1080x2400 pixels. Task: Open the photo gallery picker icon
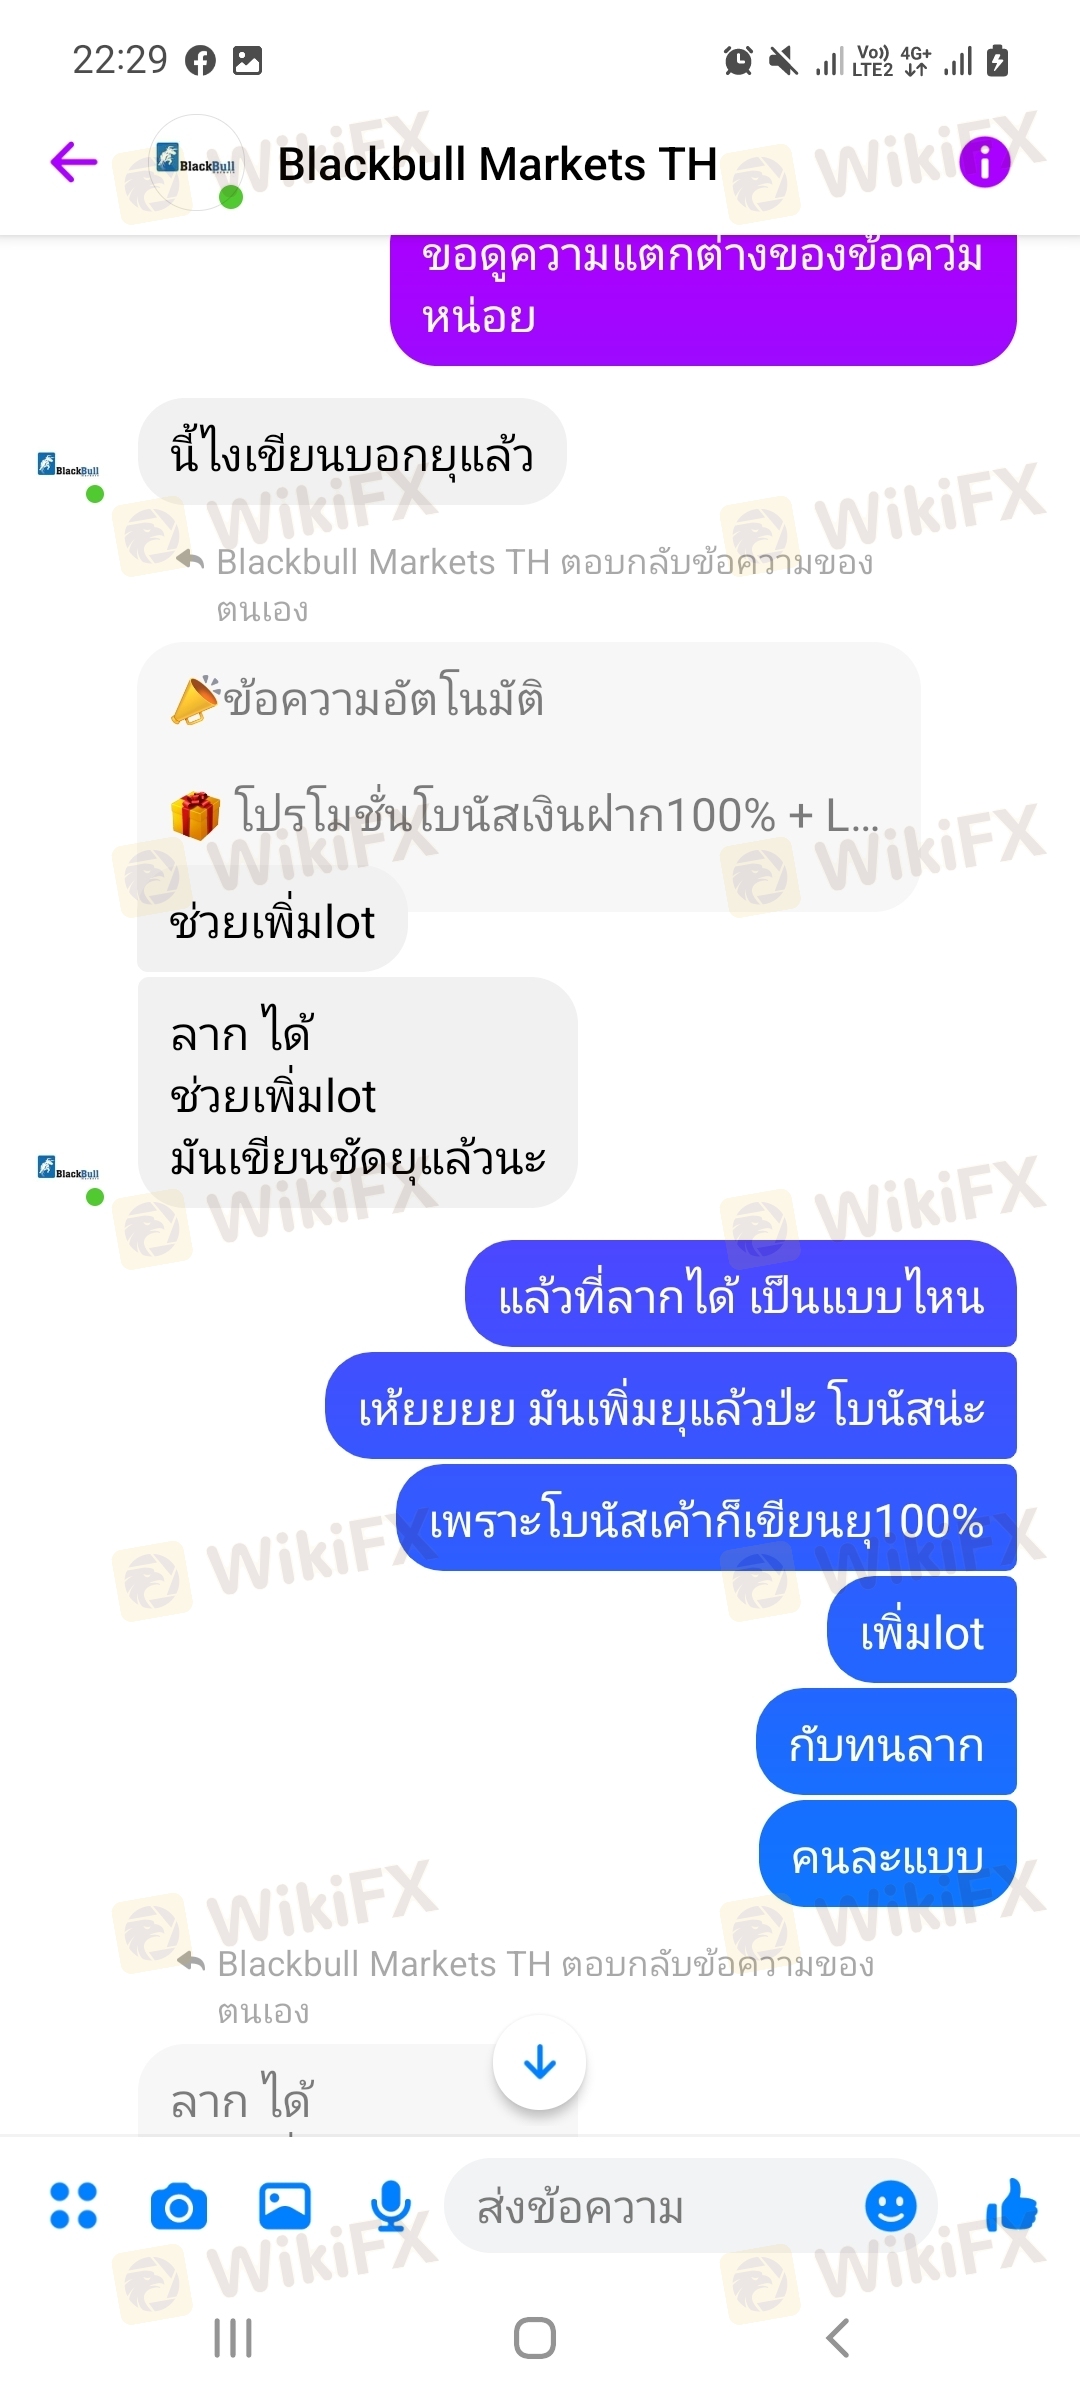coord(285,2205)
